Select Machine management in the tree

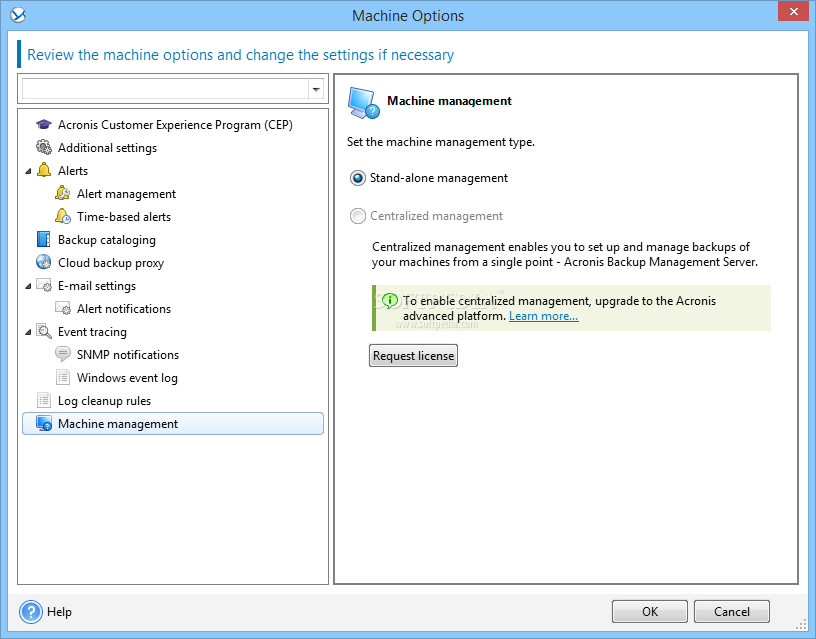click(173, 424)
